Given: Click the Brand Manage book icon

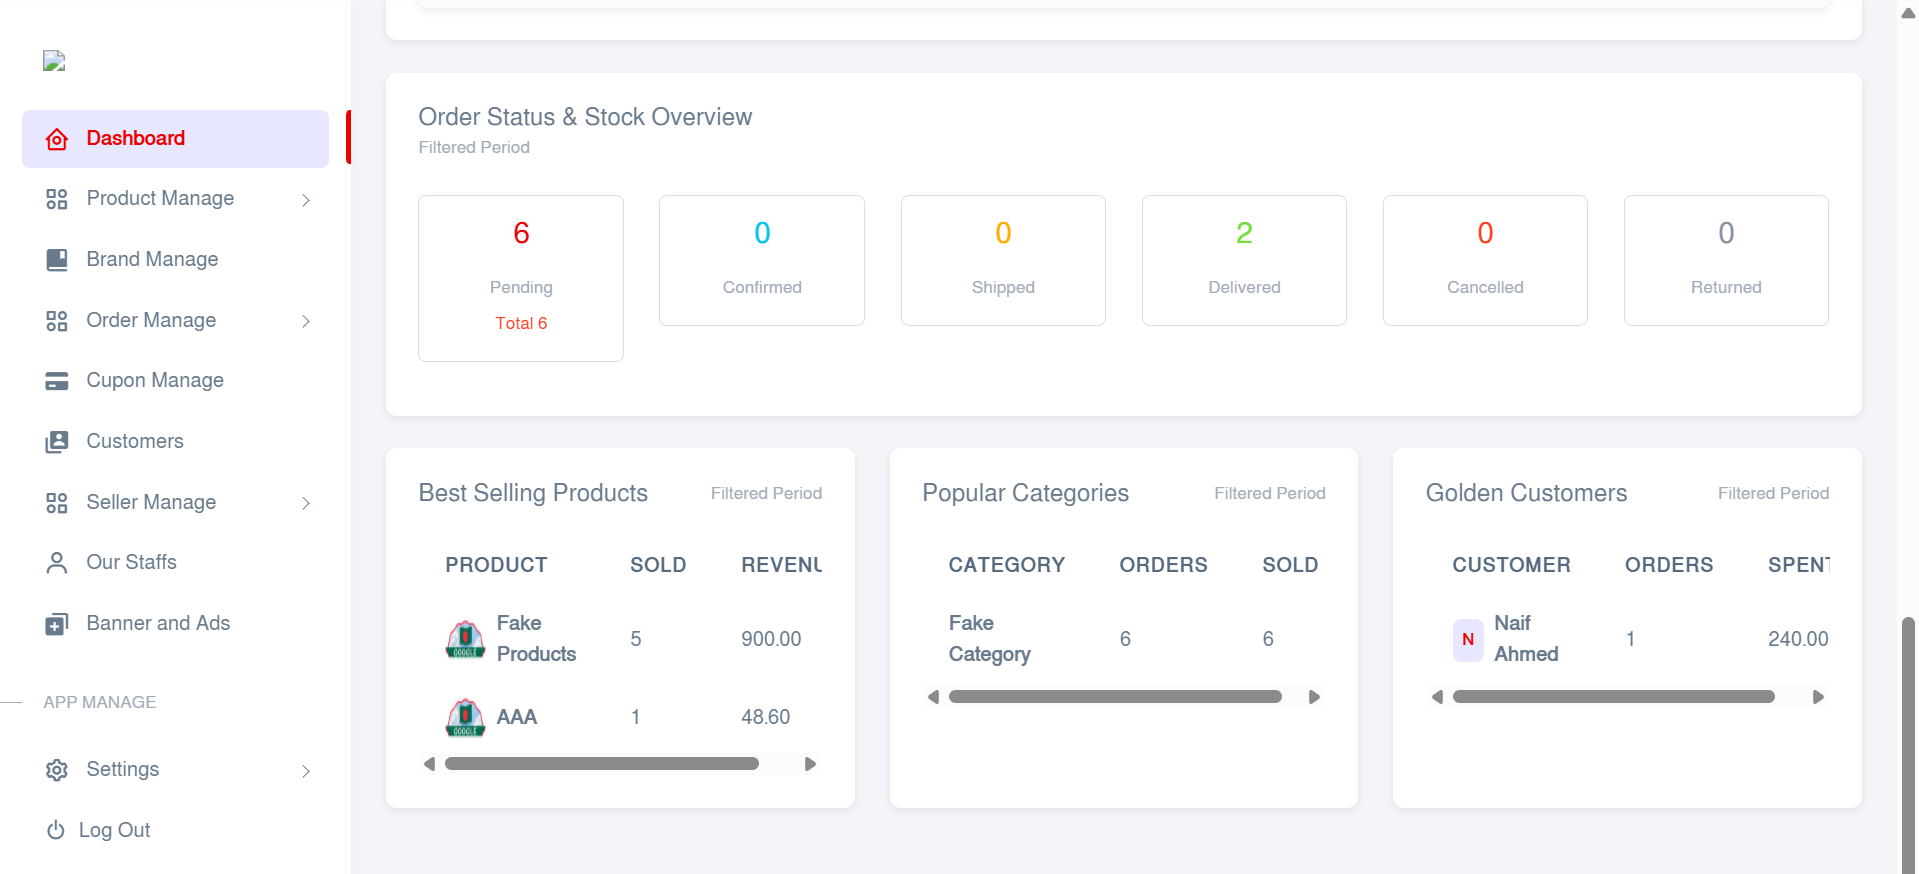Looking at the screenshot, I should [x=57, y=260].
